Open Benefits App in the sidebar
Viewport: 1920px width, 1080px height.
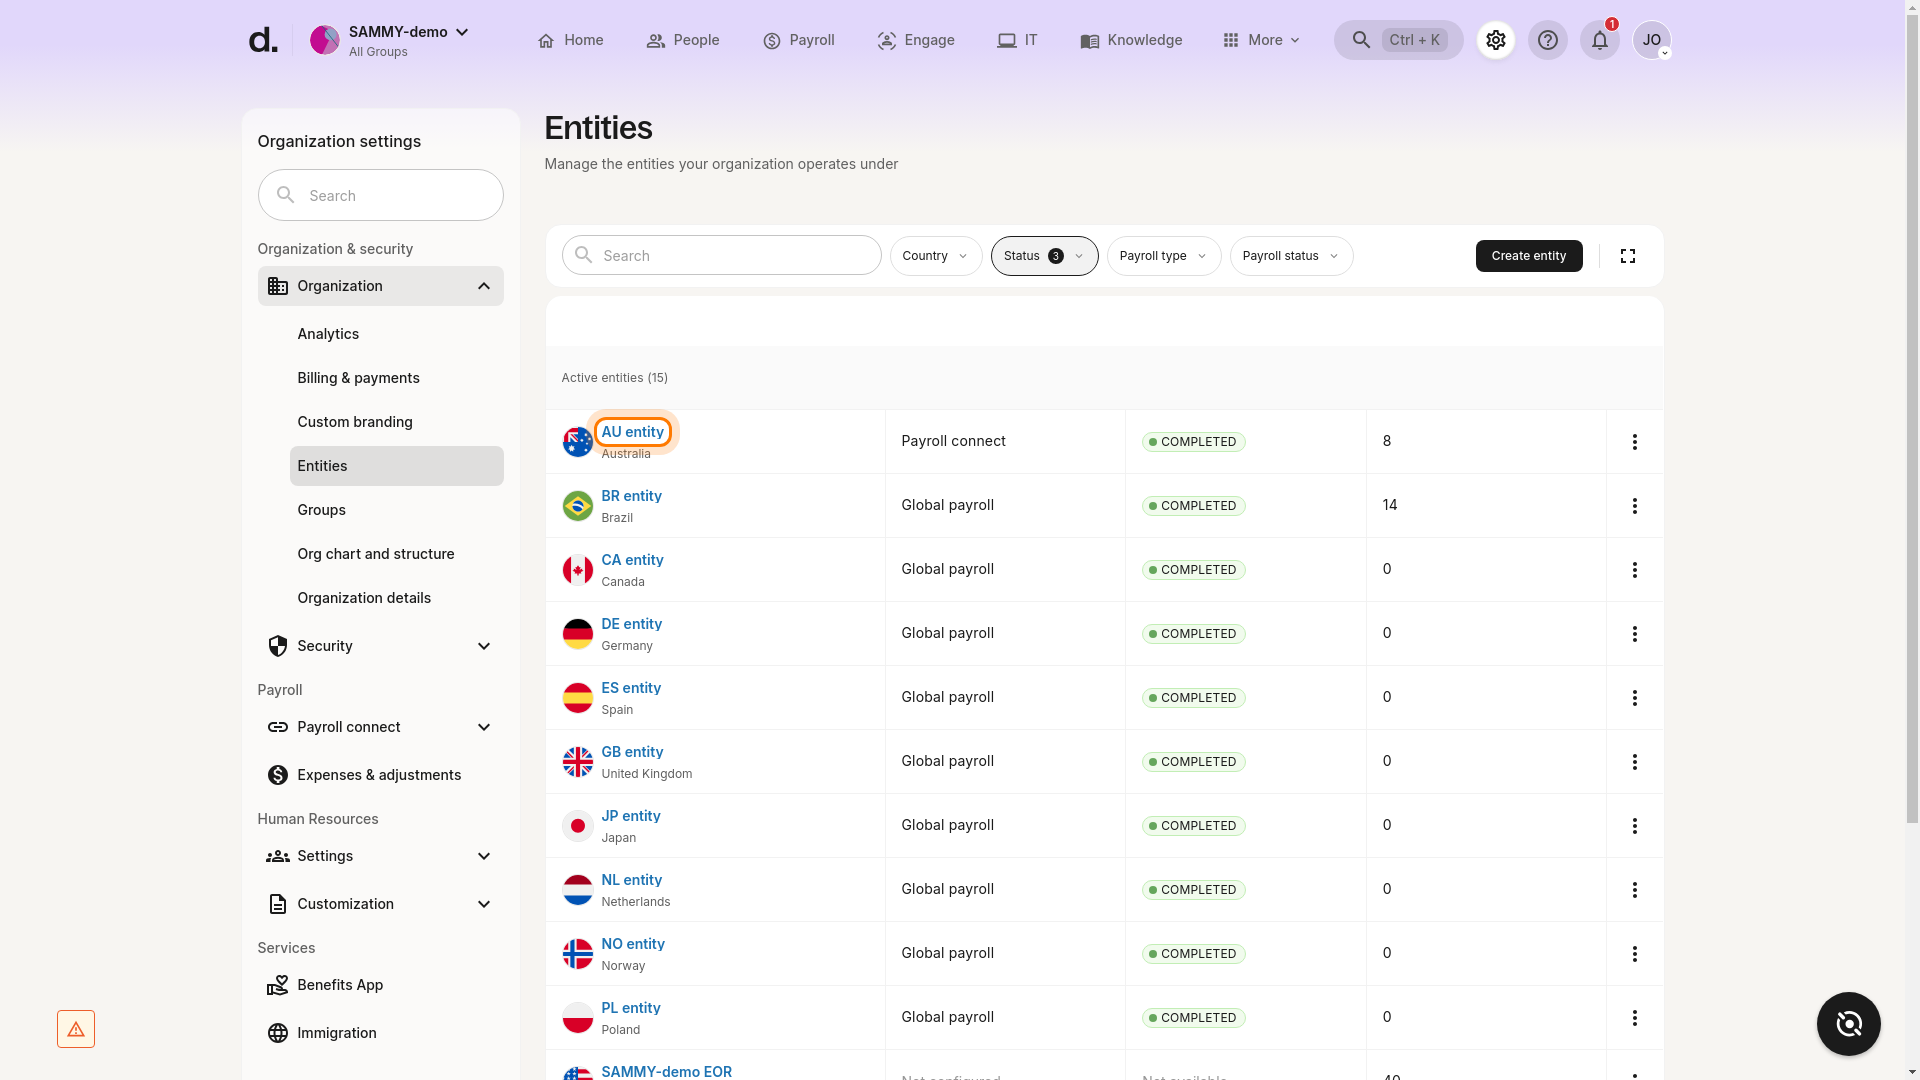(x=380, y=985)
